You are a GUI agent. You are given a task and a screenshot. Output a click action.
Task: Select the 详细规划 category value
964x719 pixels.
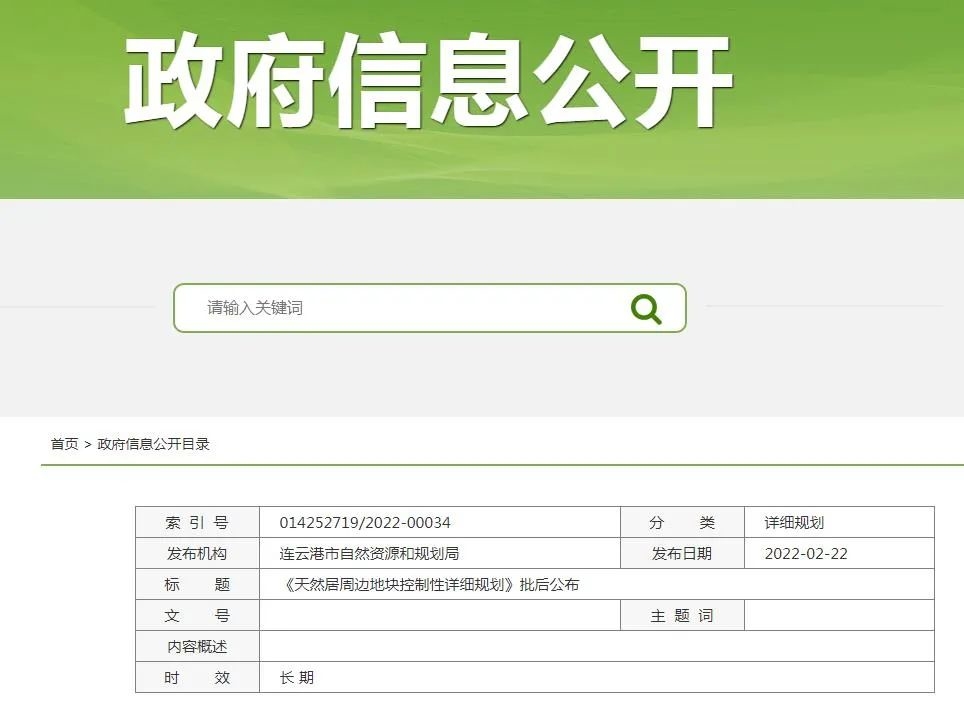click(x=794, y=523)
